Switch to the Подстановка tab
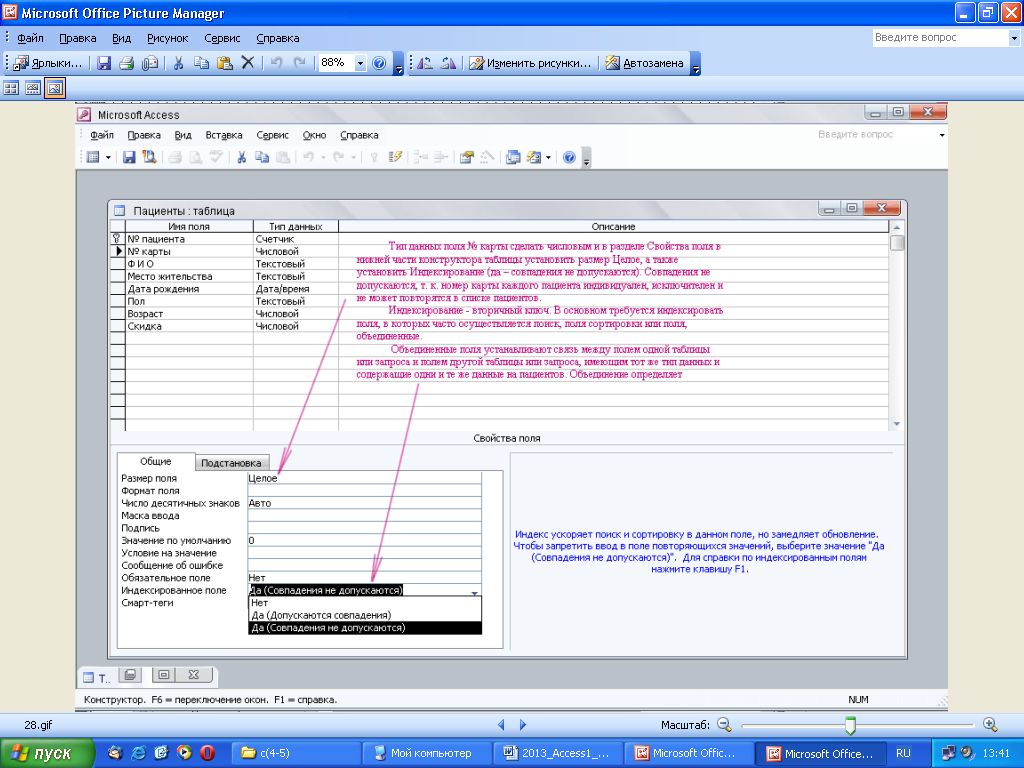Viewport: 1024px width, 768px height. pos(231,462)
